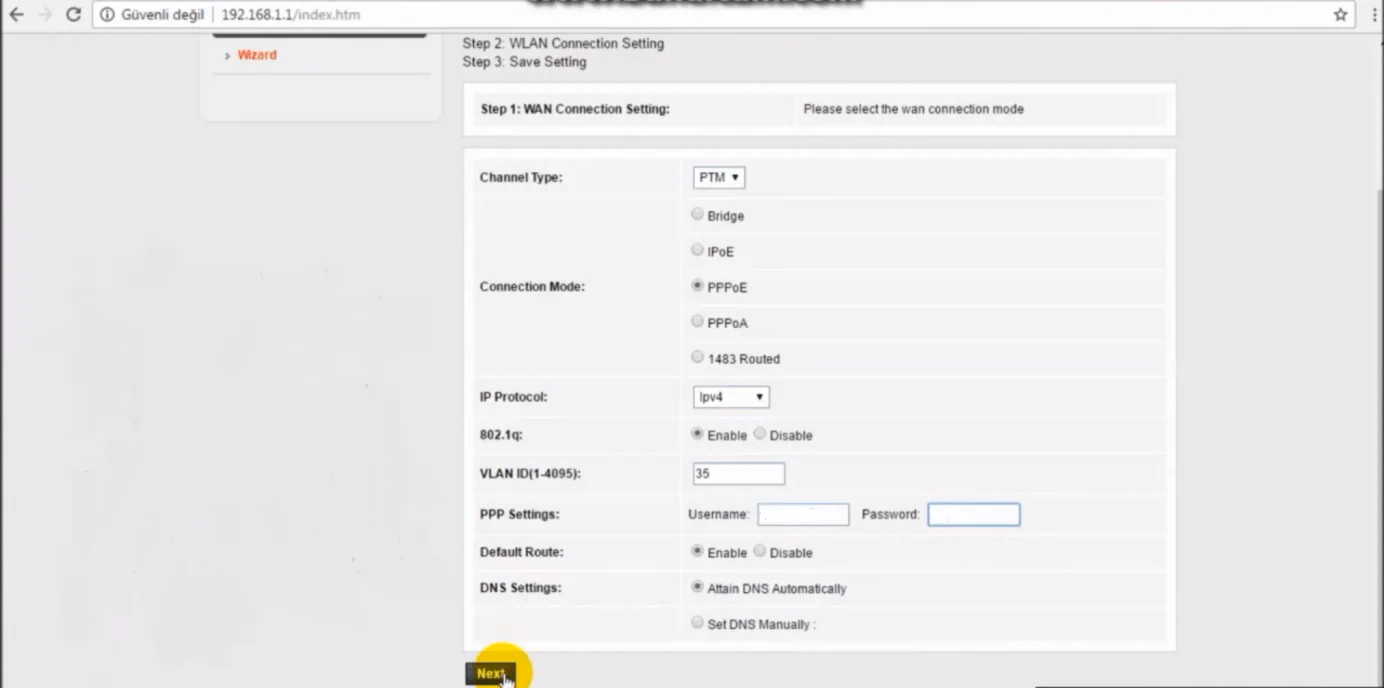The image size is (1384, 688).
Task: Select Bridge connection mode
Action: coord(697,214)
